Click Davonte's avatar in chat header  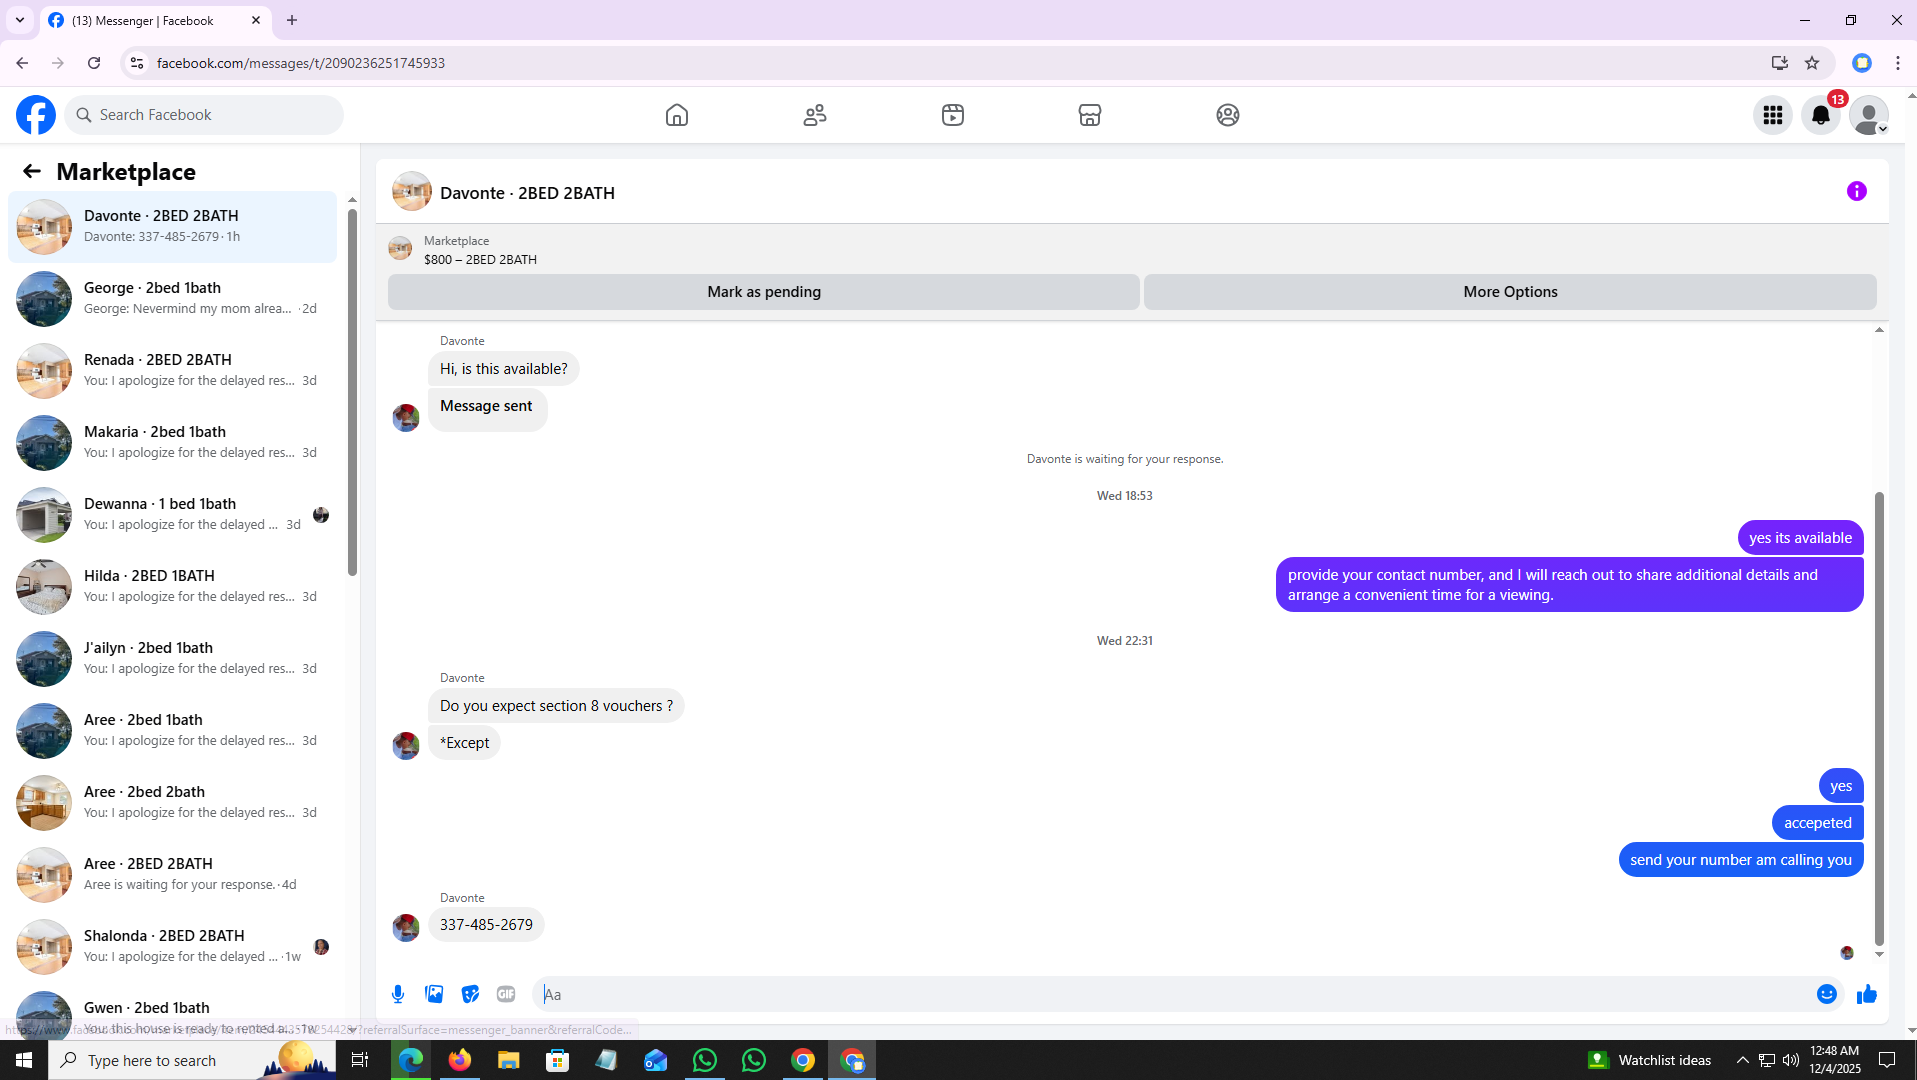412,191
